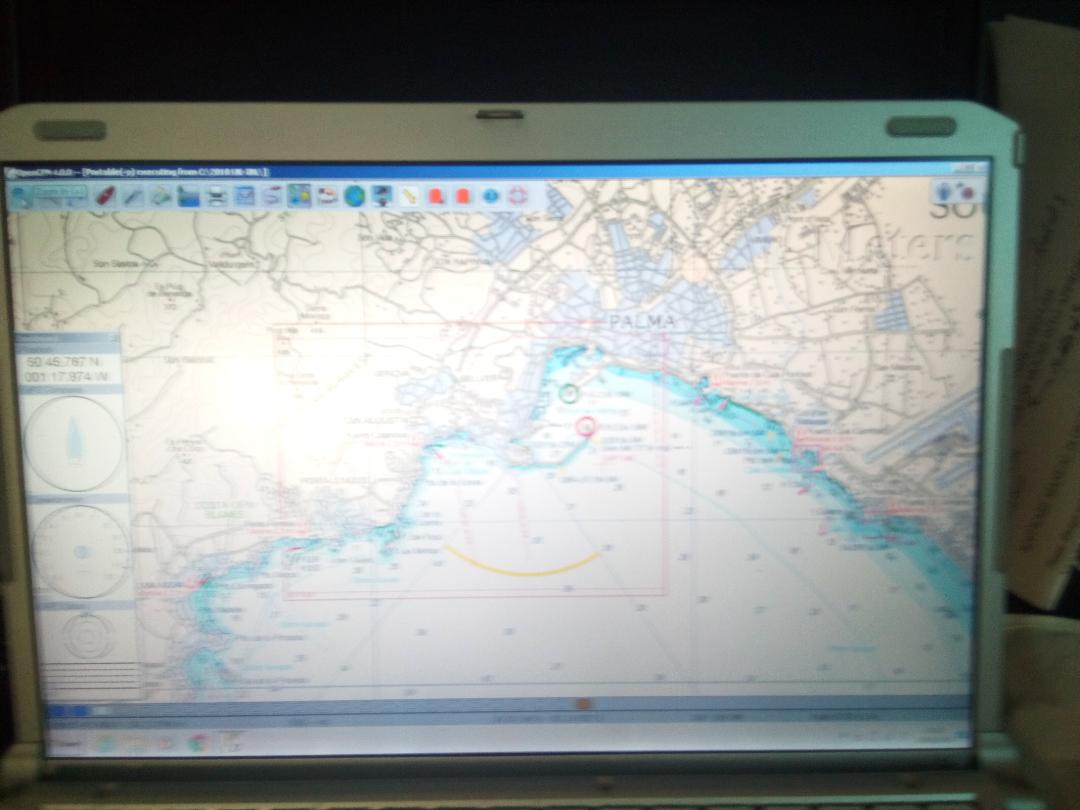The height and width of the screenshot is (810, 1080).
Task: Click the orange marker on bottom chart bar
Action: point(583,704)
